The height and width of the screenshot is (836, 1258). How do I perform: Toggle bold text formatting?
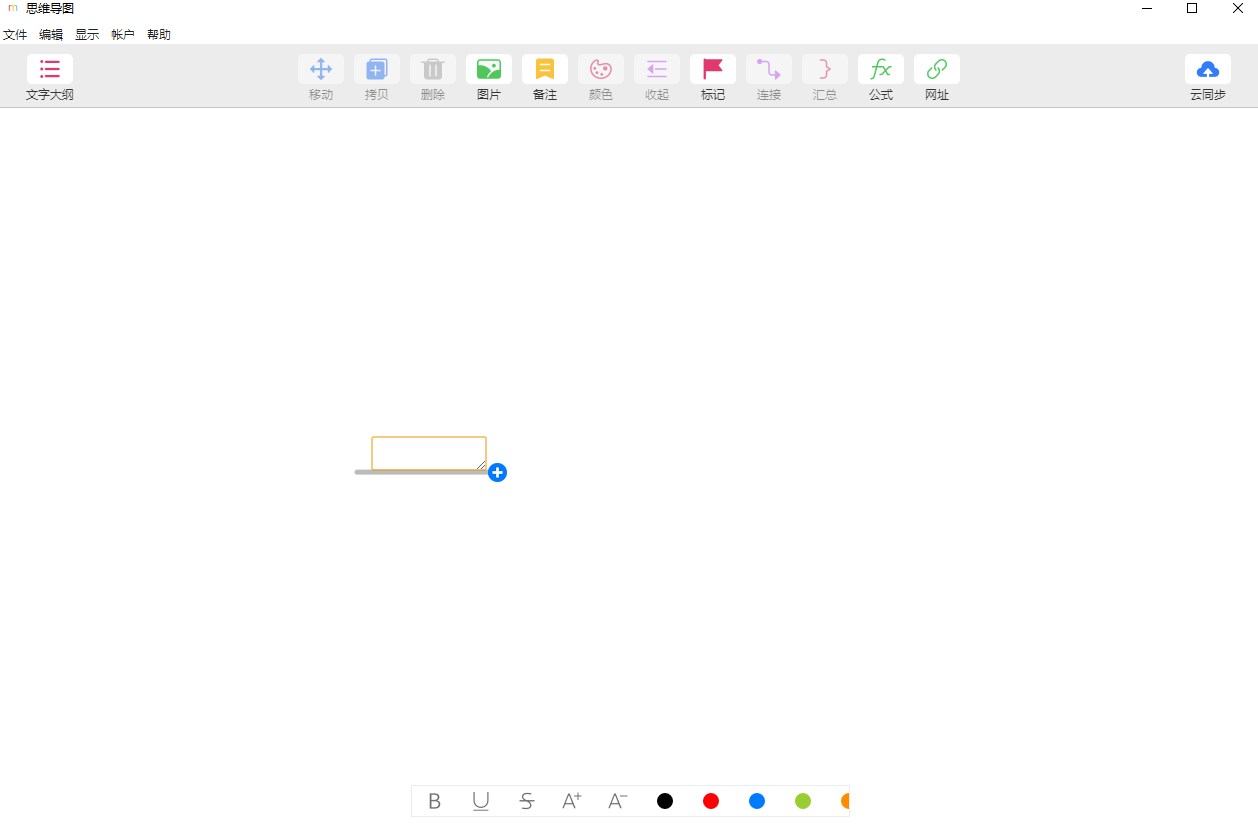click(435, 801)
